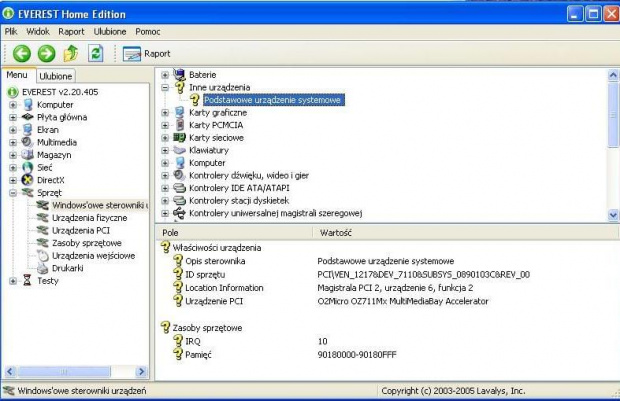Expand Karty graficzne category

[165, 113]
